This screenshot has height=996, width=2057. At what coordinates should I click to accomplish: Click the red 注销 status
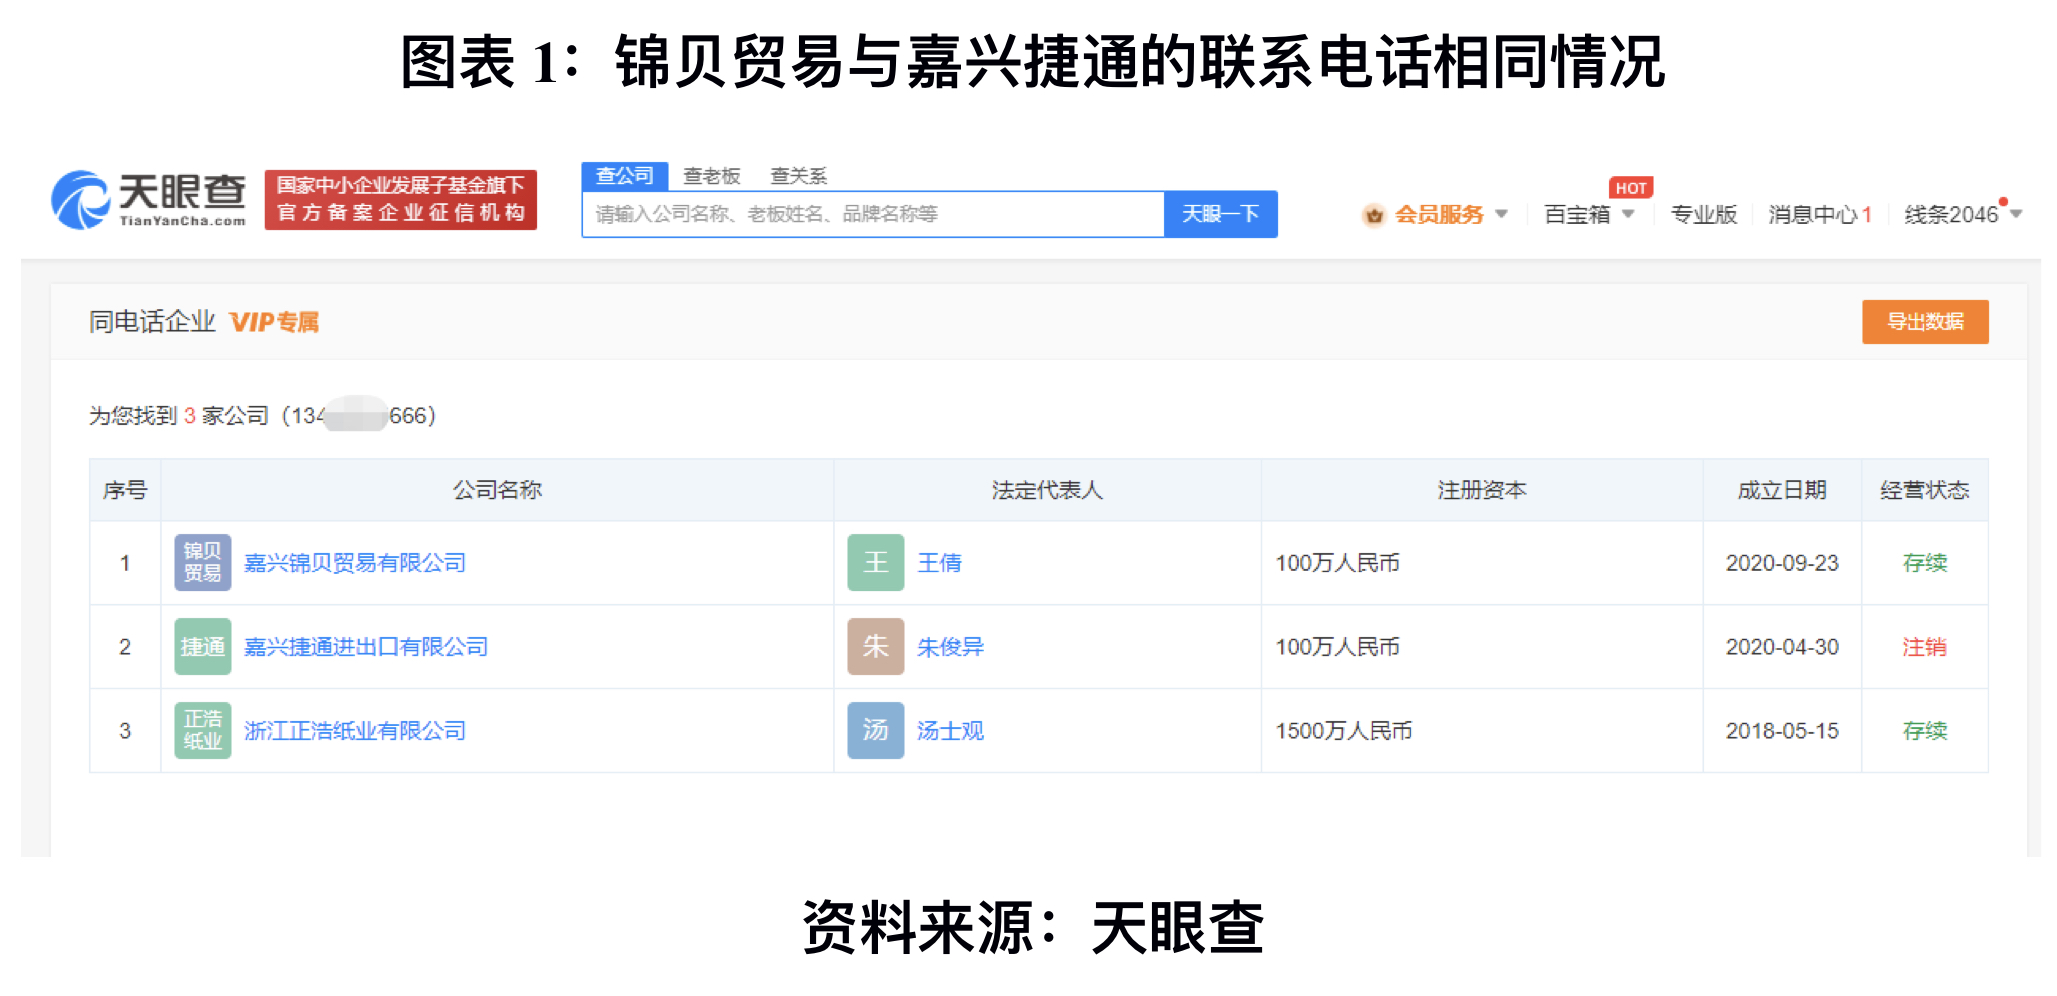pyautogui.click(x=1924, y=647)
